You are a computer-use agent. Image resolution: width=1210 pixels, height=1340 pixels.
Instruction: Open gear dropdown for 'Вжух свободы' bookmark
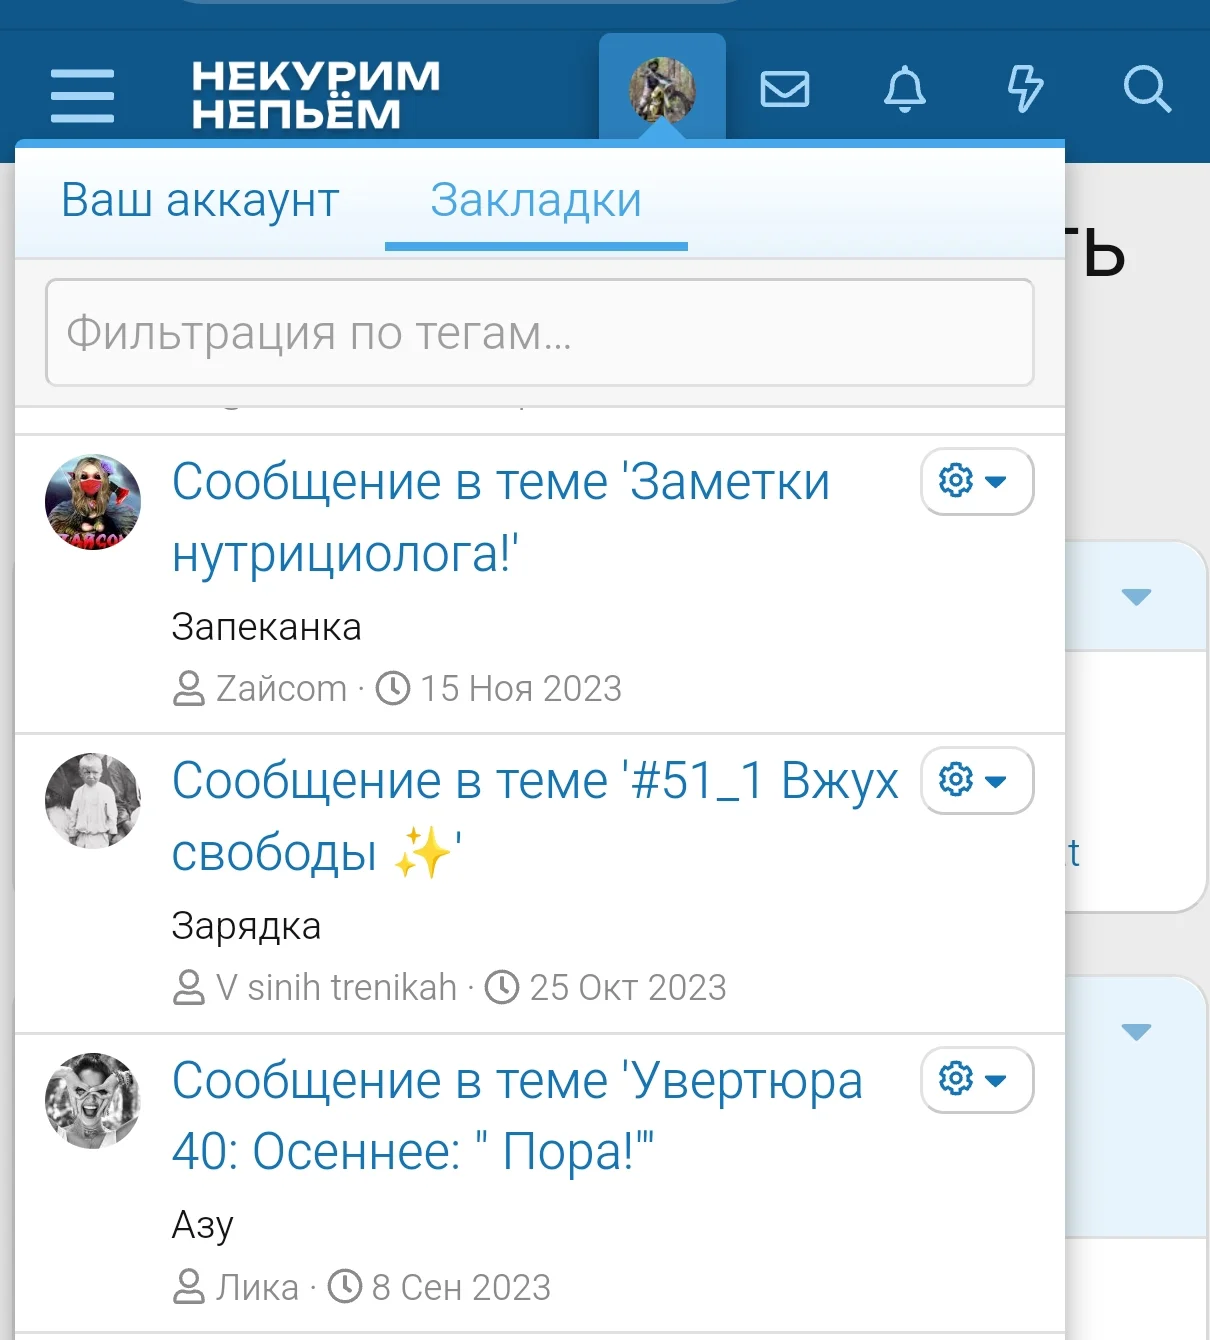[x=976, y=781]
